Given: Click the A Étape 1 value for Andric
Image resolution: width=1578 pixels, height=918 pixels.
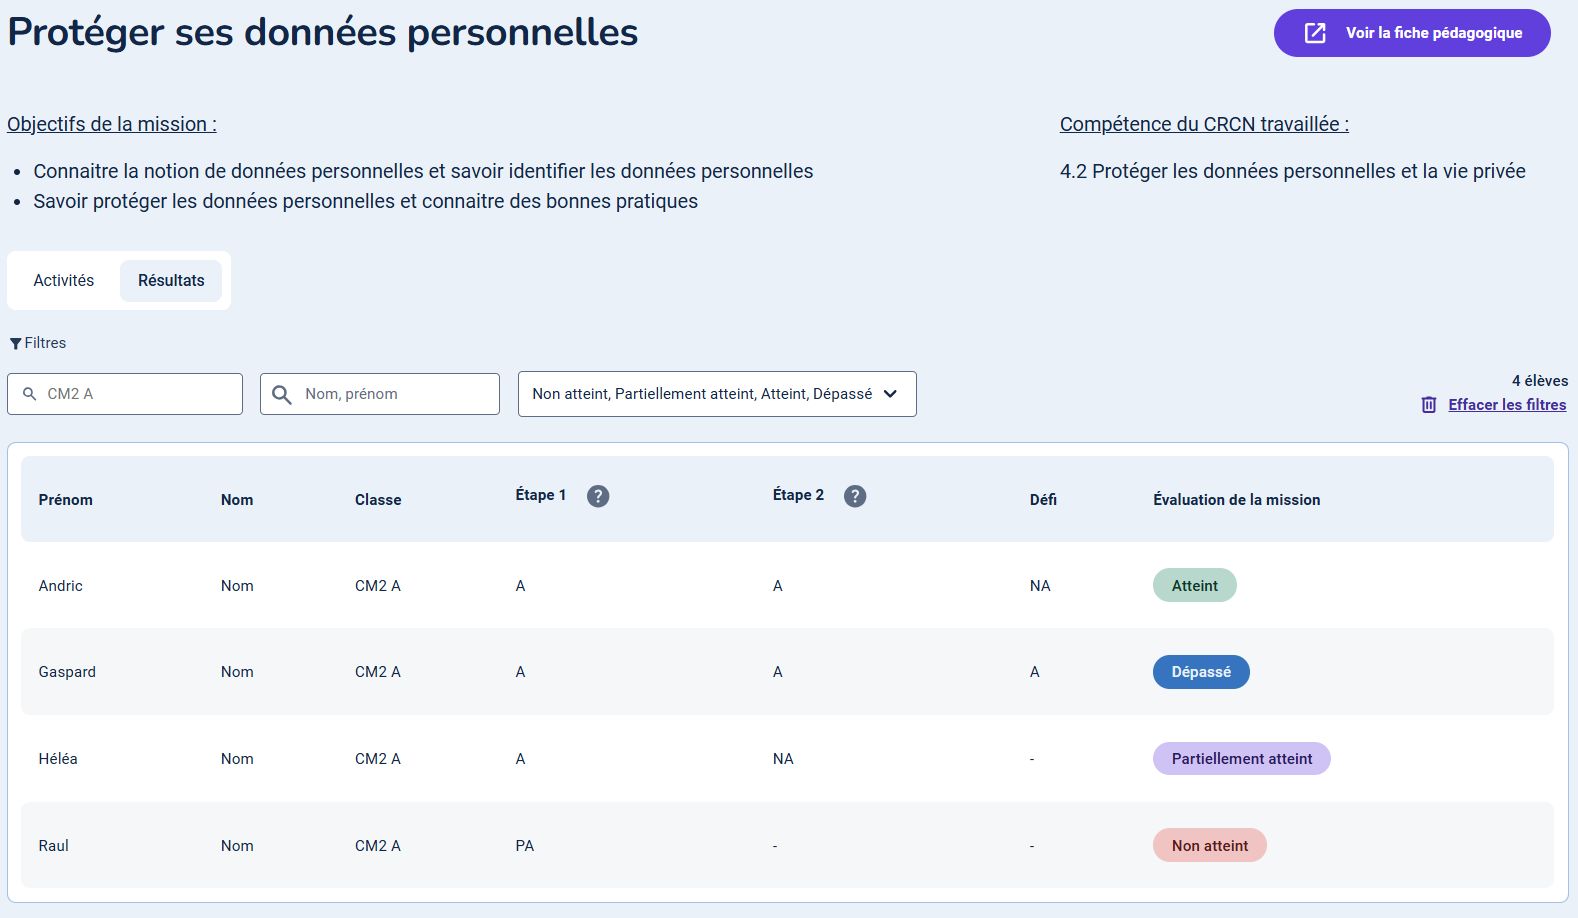Looking at the screenshot, I should coord(520,586).
